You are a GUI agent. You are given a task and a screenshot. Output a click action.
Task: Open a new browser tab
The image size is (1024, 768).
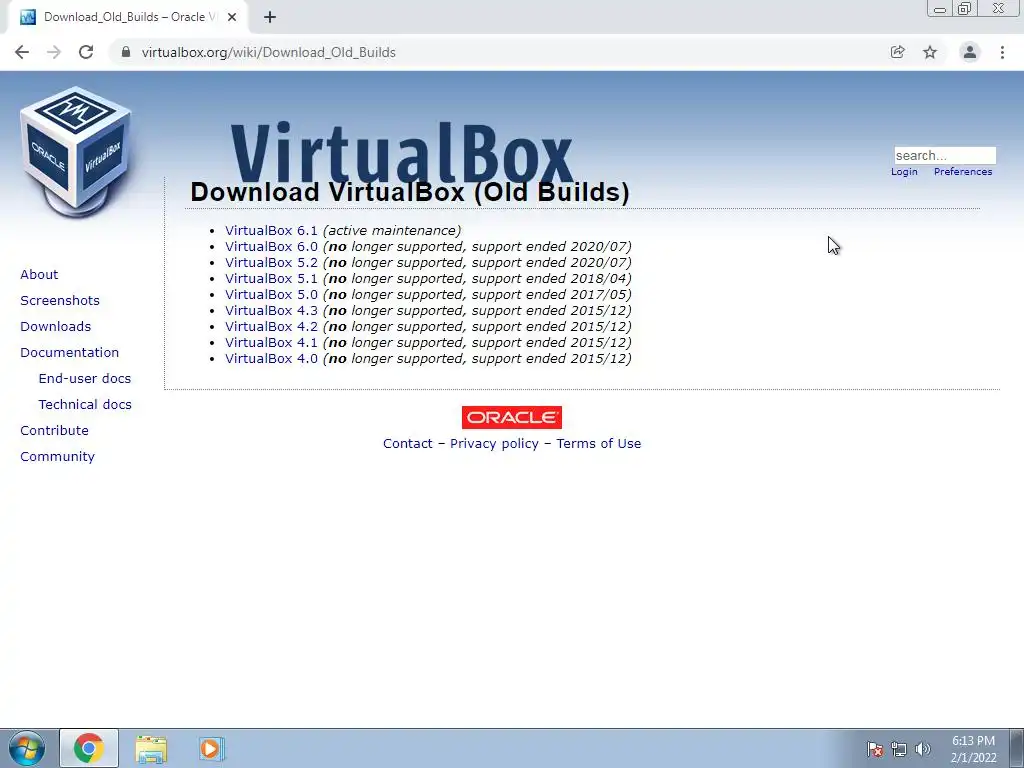(270, 17)
